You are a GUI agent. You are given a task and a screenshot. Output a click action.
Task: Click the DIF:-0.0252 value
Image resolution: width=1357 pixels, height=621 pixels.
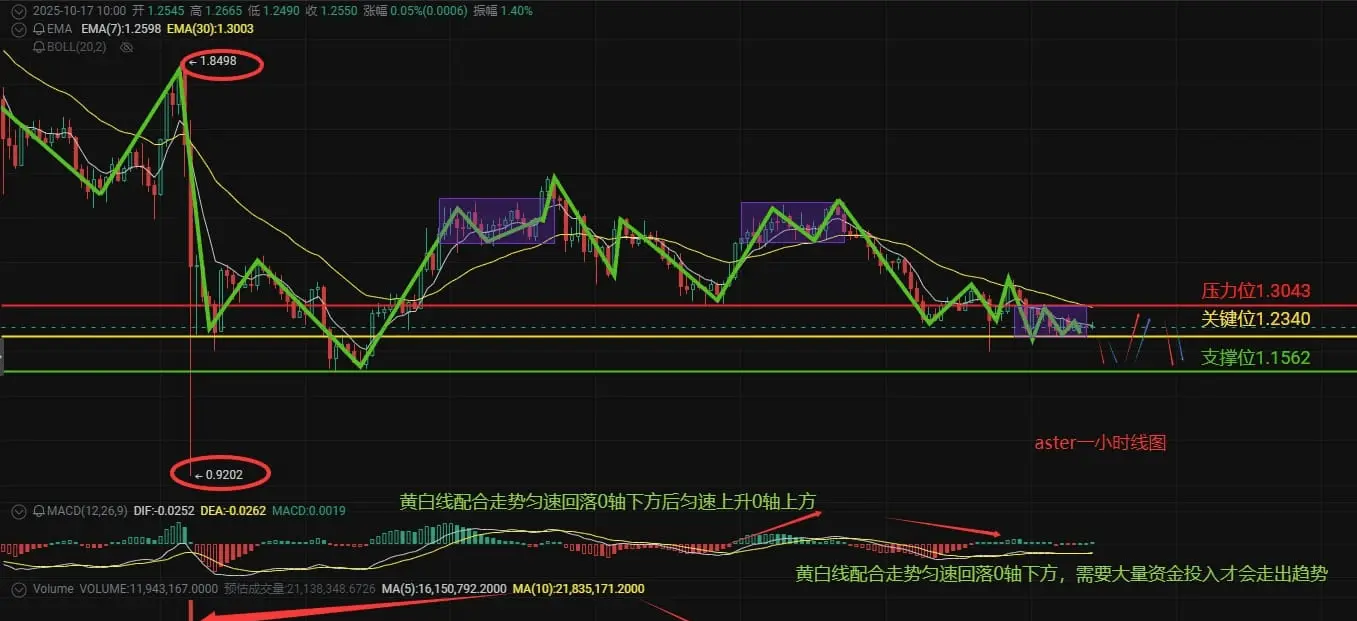coord(164,511)
